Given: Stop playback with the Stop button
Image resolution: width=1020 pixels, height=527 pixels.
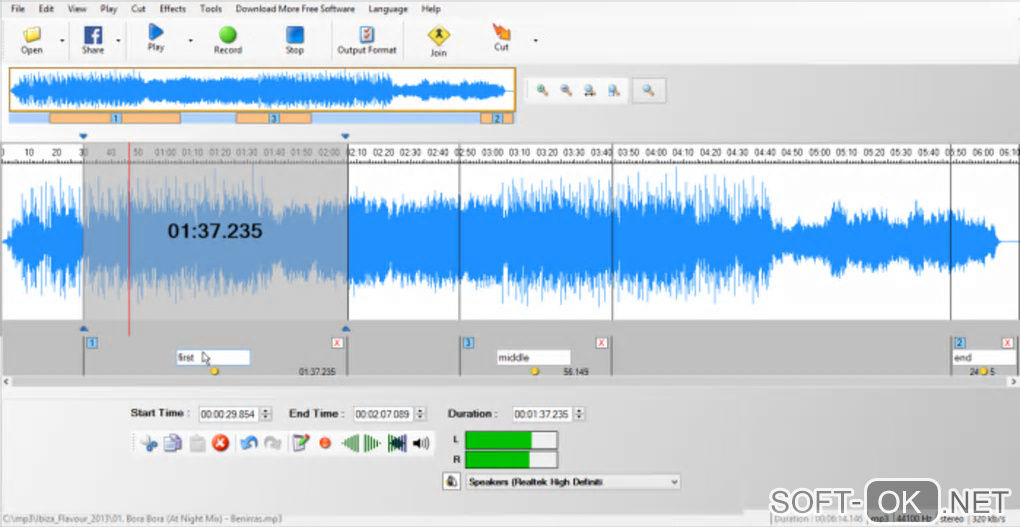Looking at the screenshot, I should (x=295, y=40).
